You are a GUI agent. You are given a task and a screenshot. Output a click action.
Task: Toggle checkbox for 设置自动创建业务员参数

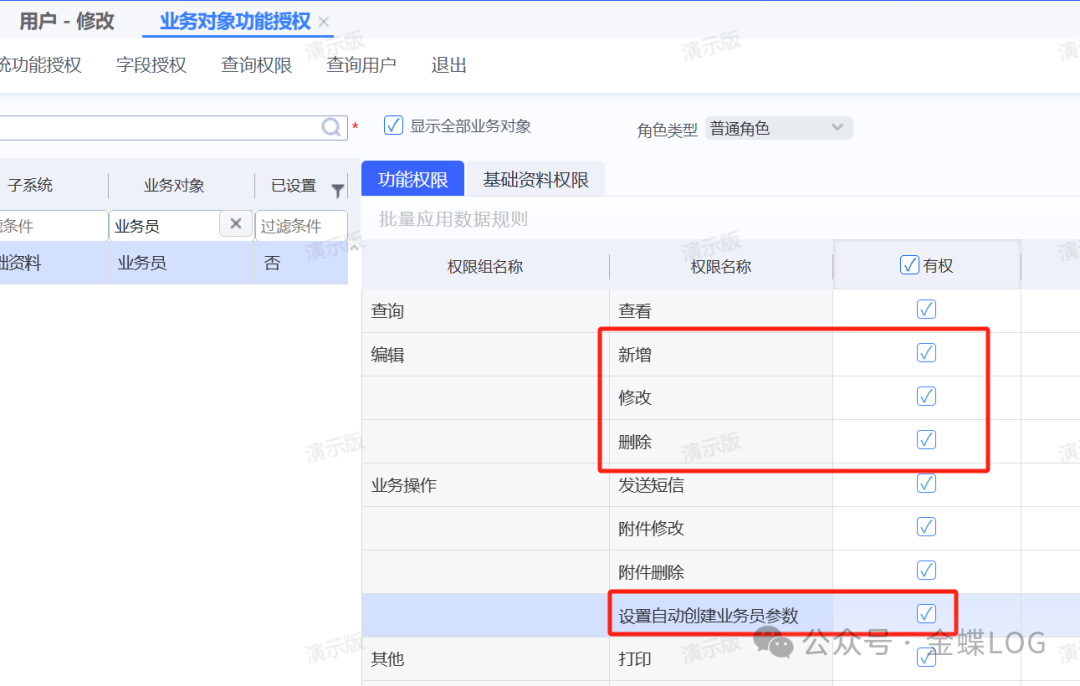coord(926,613)
